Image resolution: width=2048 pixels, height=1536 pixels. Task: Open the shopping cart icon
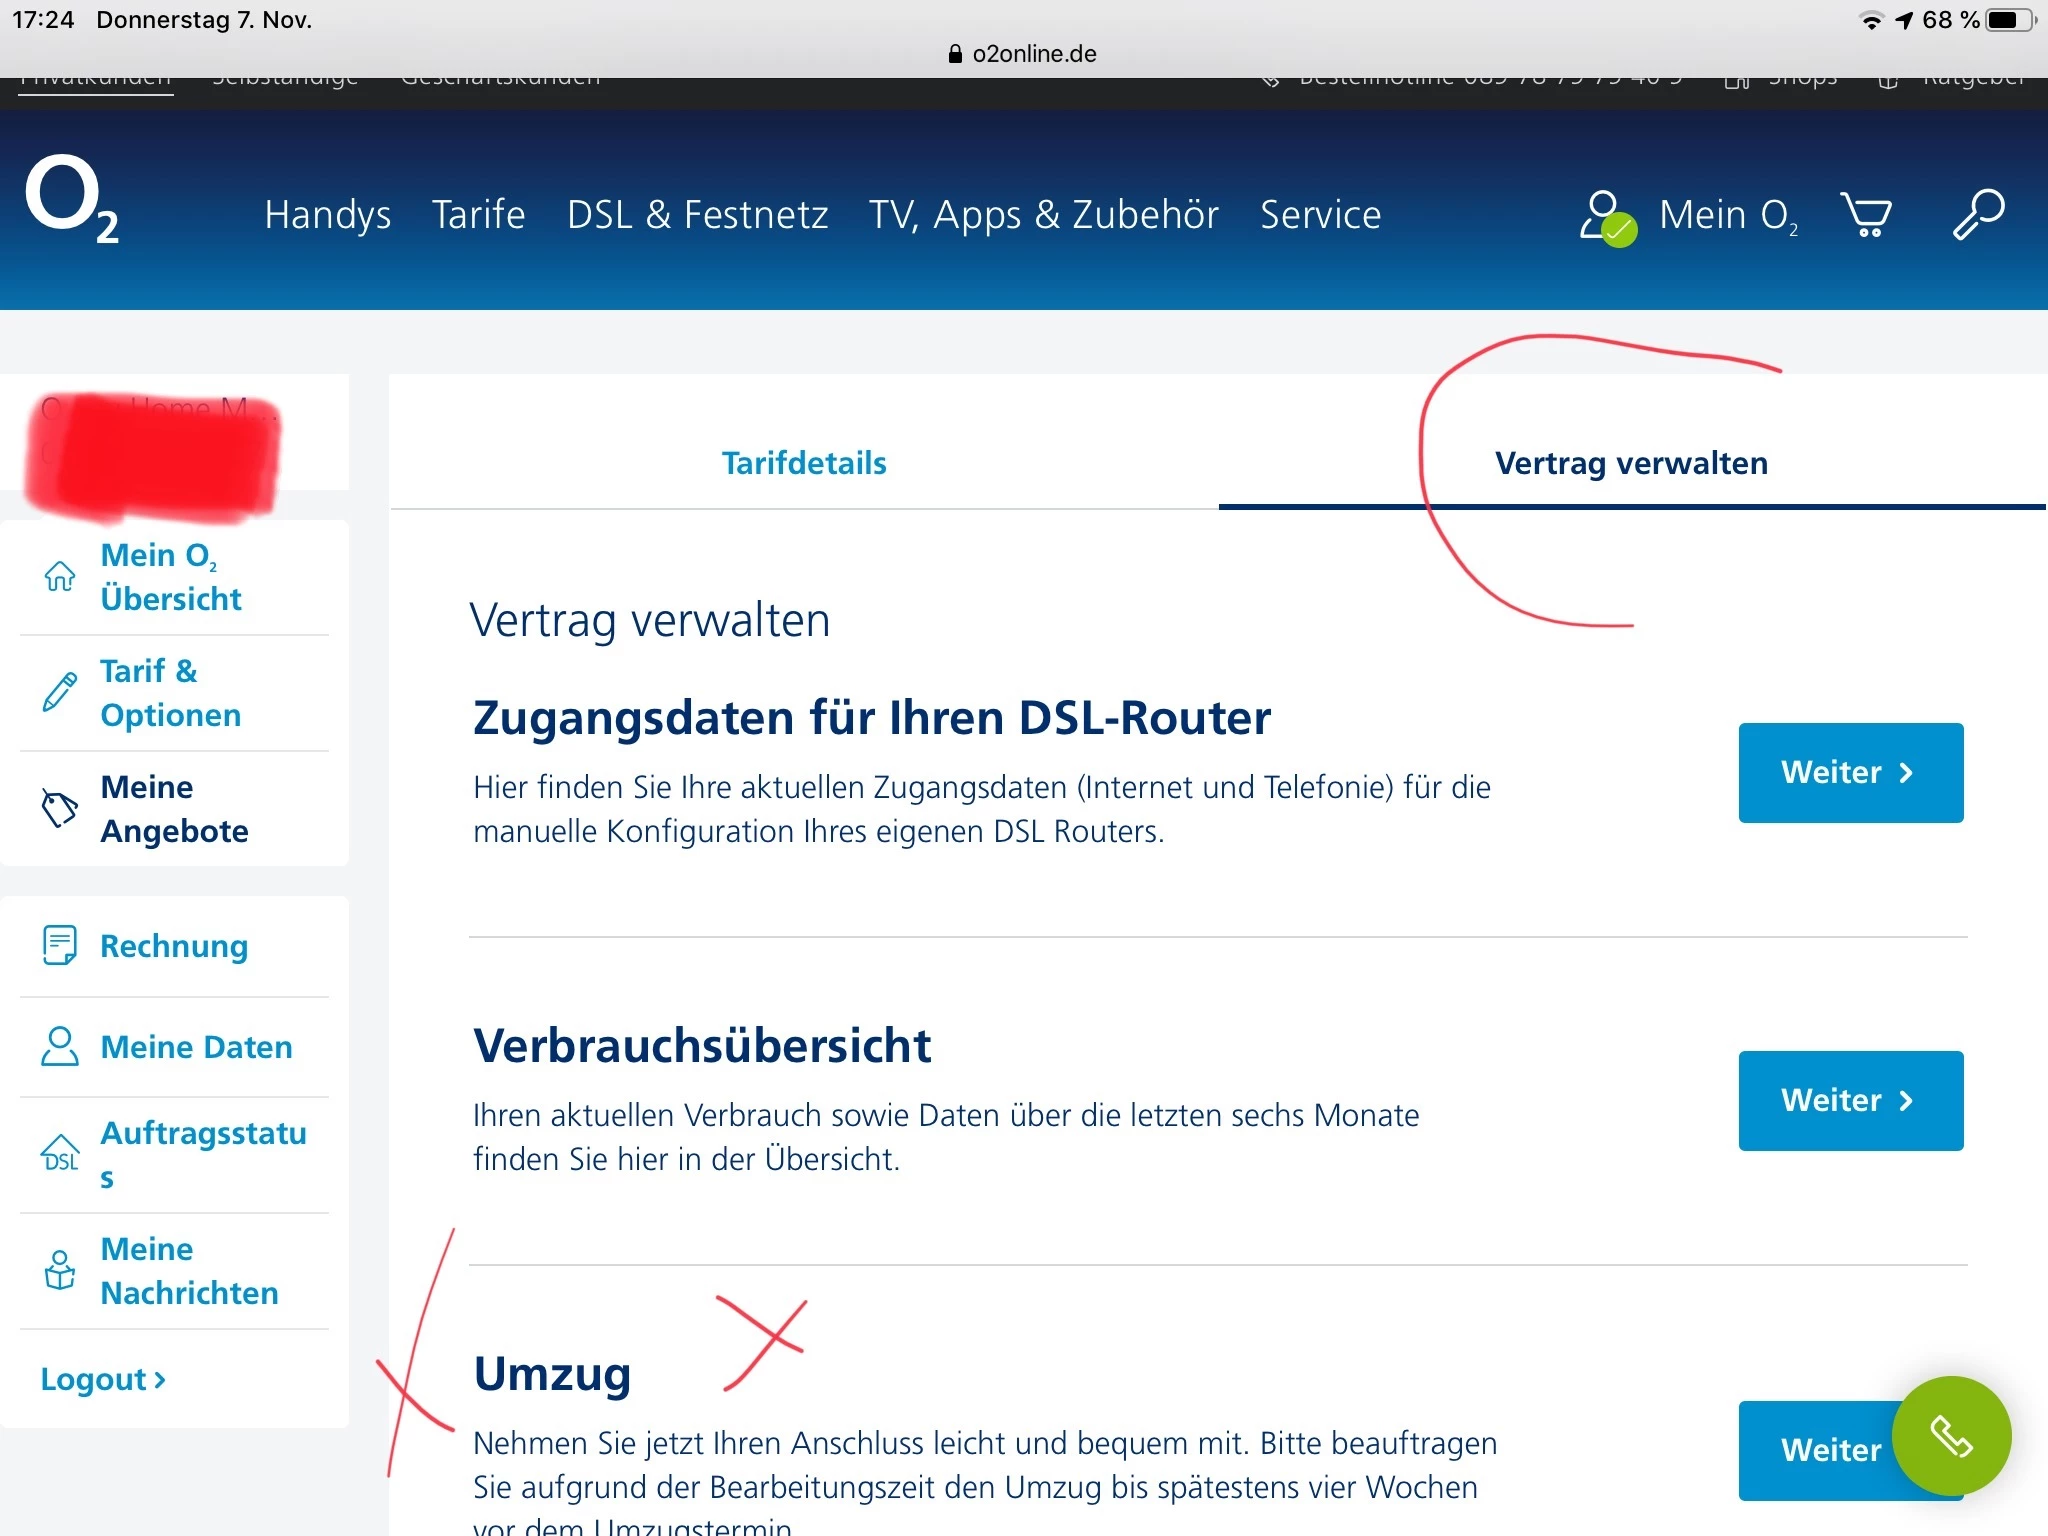click(1866, 214)
